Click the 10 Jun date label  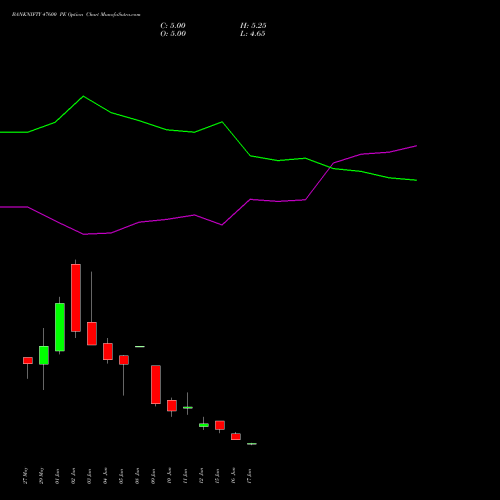[170, 476]
